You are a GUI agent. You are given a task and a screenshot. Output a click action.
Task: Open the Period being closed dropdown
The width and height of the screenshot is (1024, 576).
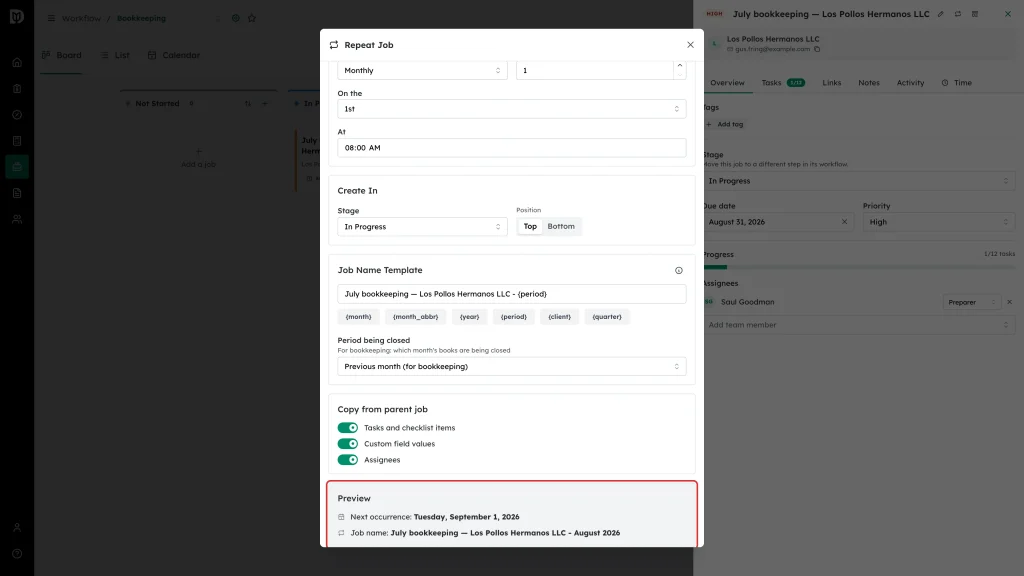coord(511,366)
